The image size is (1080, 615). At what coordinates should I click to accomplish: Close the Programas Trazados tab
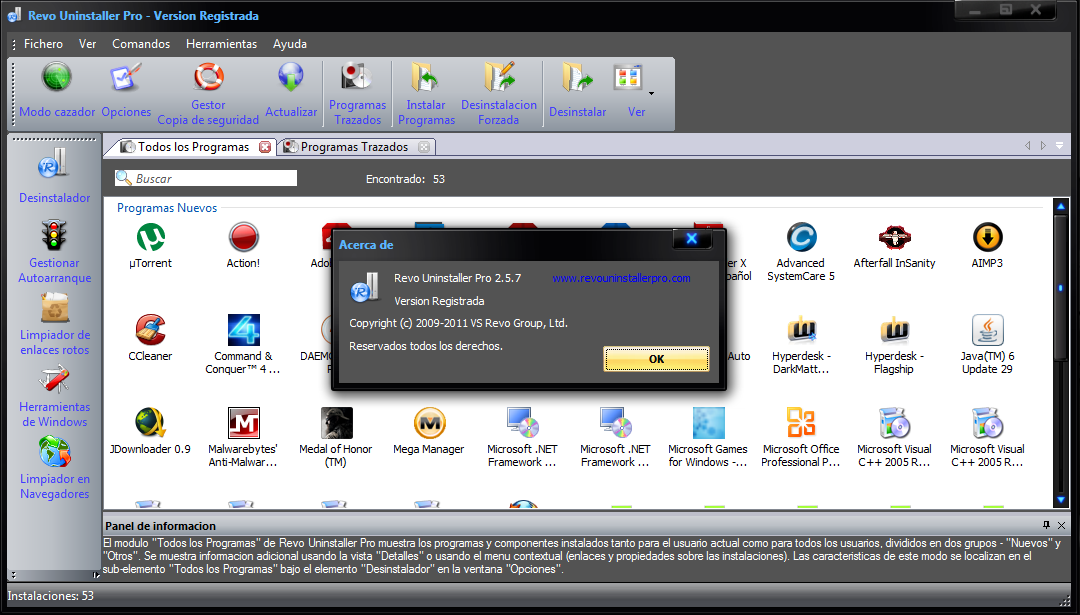tap(424, 147)
